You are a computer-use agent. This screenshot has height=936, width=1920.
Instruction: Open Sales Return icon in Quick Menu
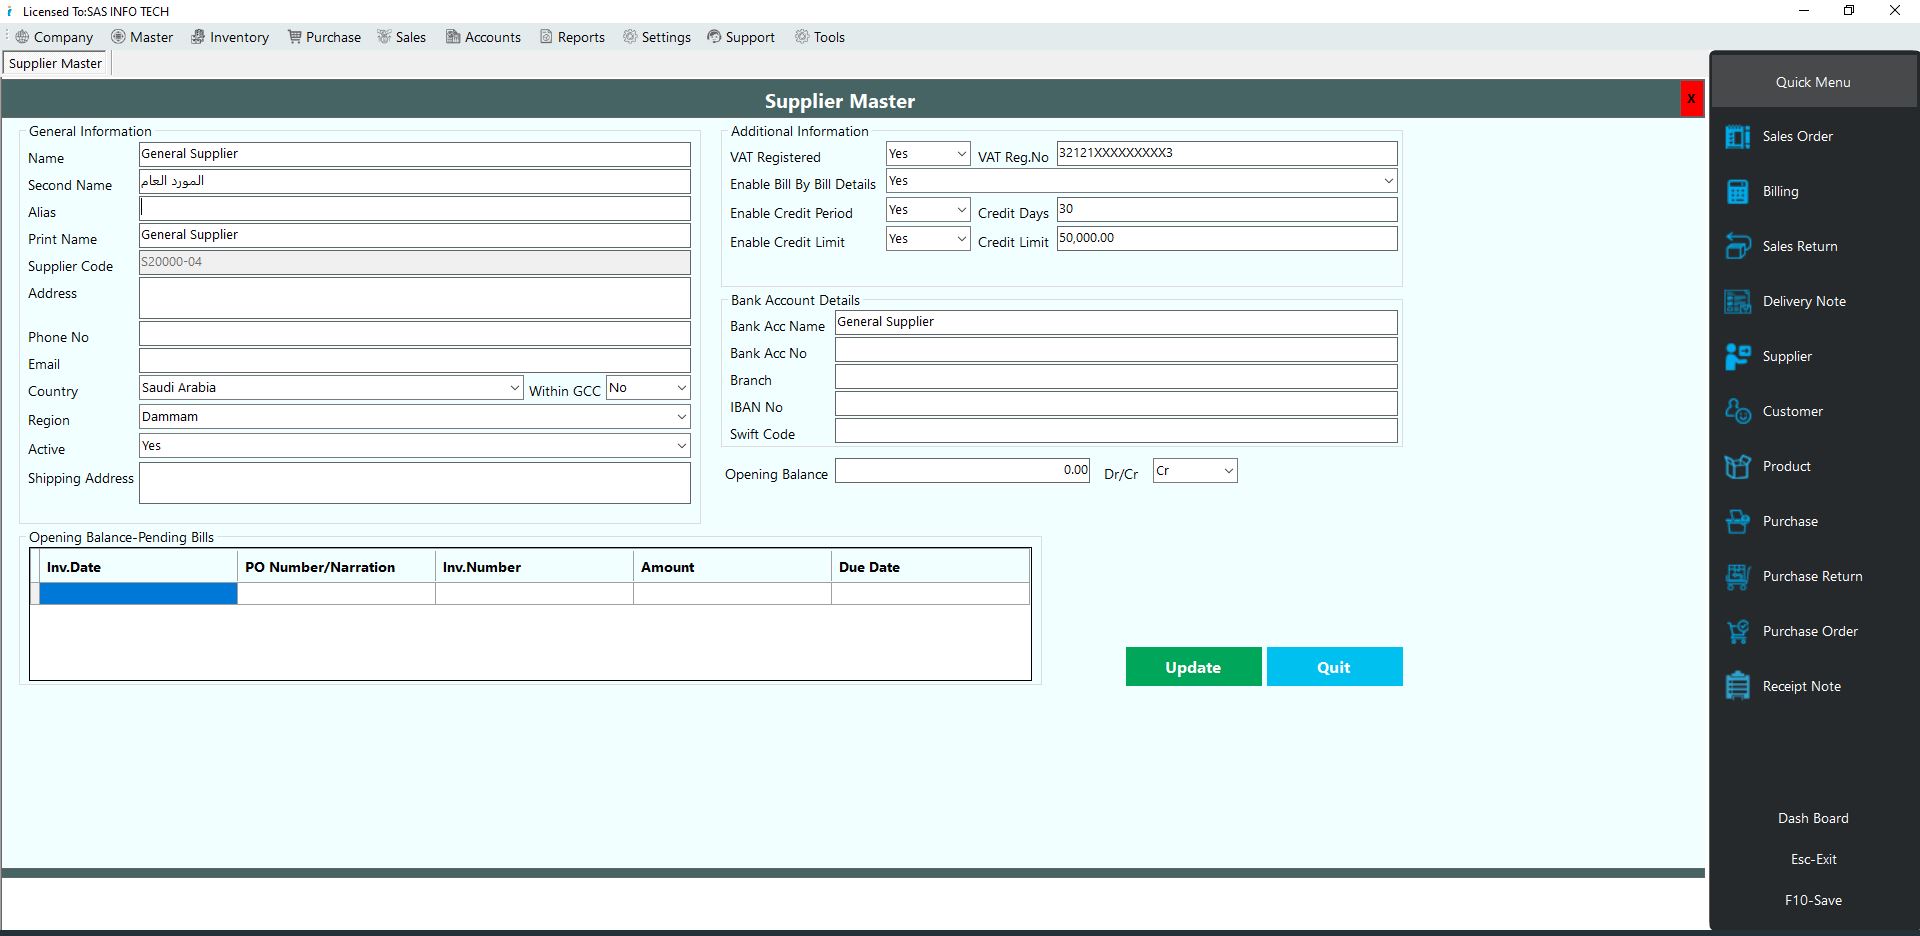(1737, 247)
